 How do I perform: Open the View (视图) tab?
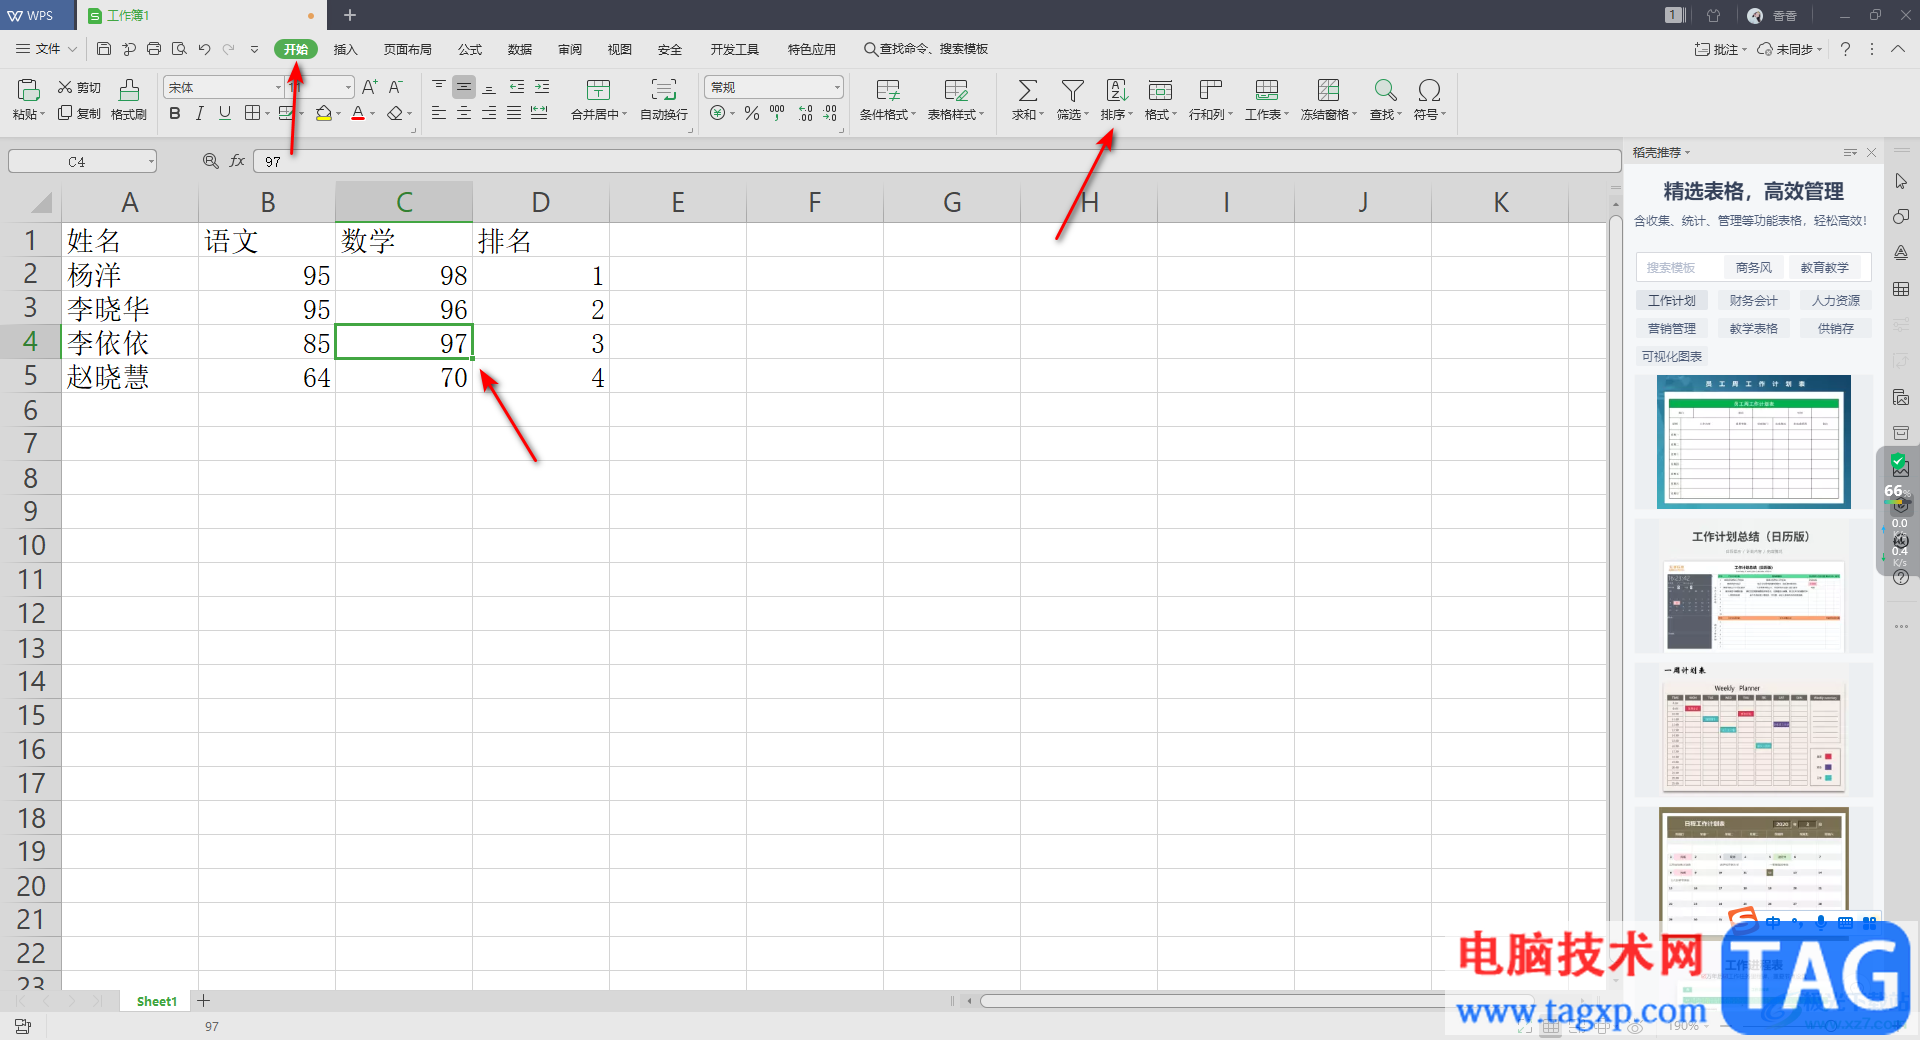(620, 49)
